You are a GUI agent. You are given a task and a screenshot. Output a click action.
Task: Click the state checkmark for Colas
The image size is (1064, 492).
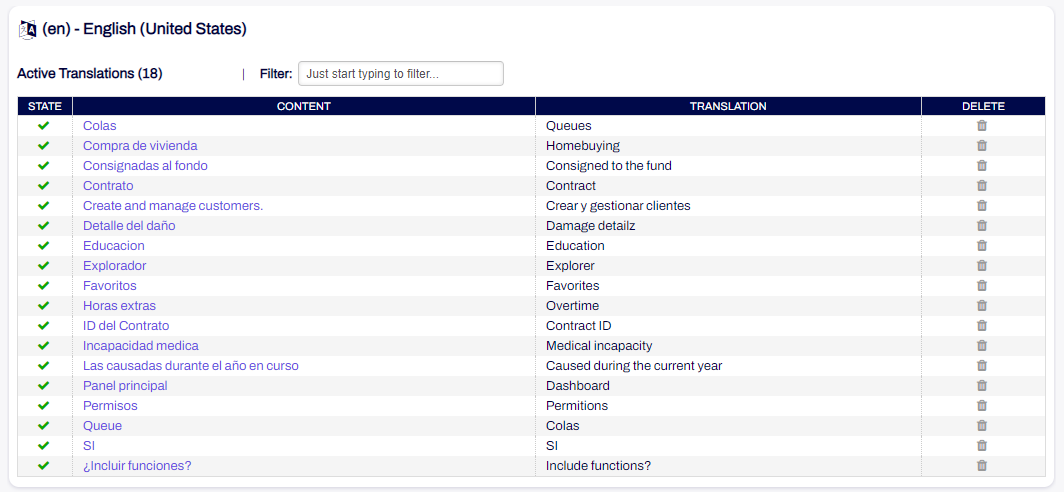coord(44,126)
